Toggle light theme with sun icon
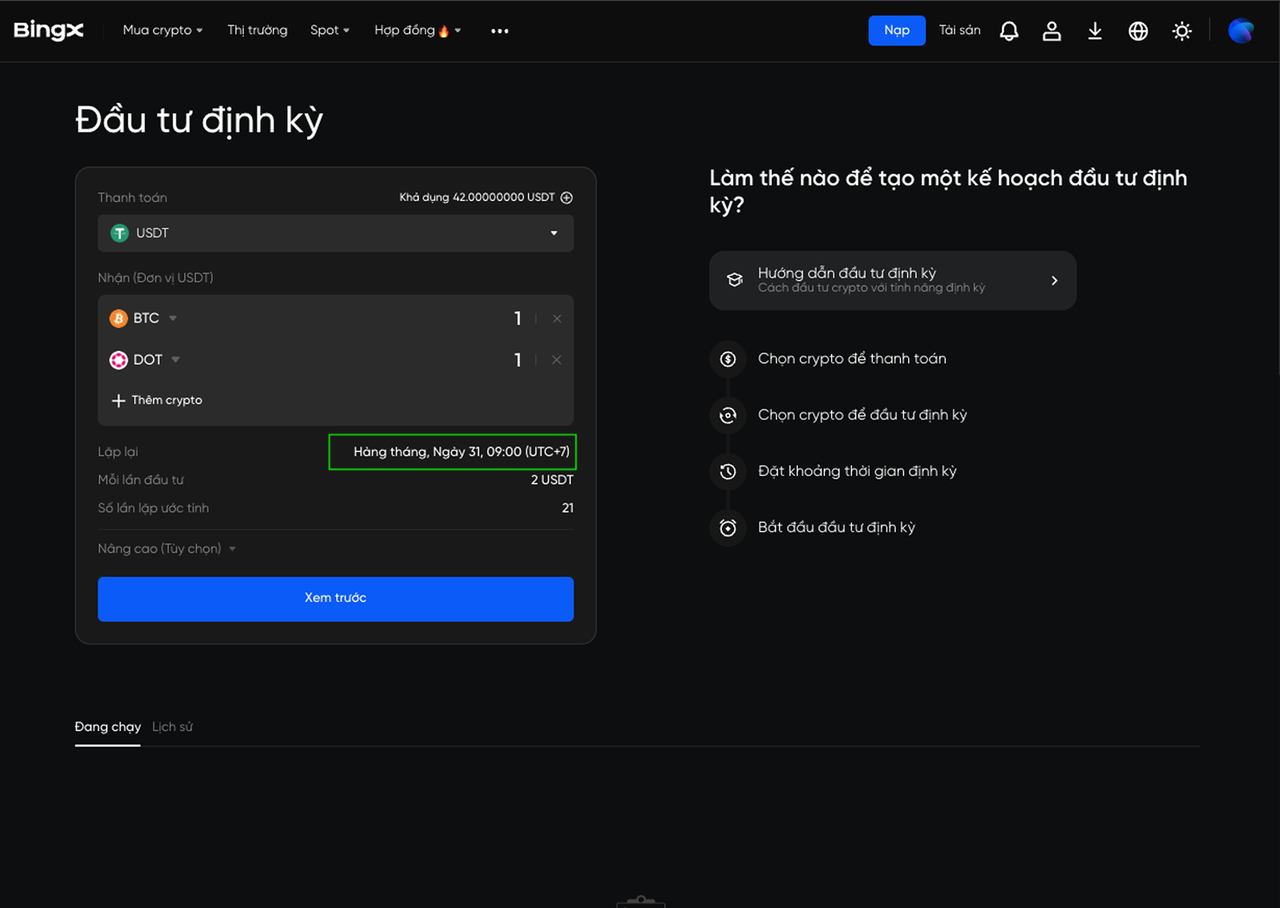This screenshot has width=1280, height=908. pos(1182,31)
